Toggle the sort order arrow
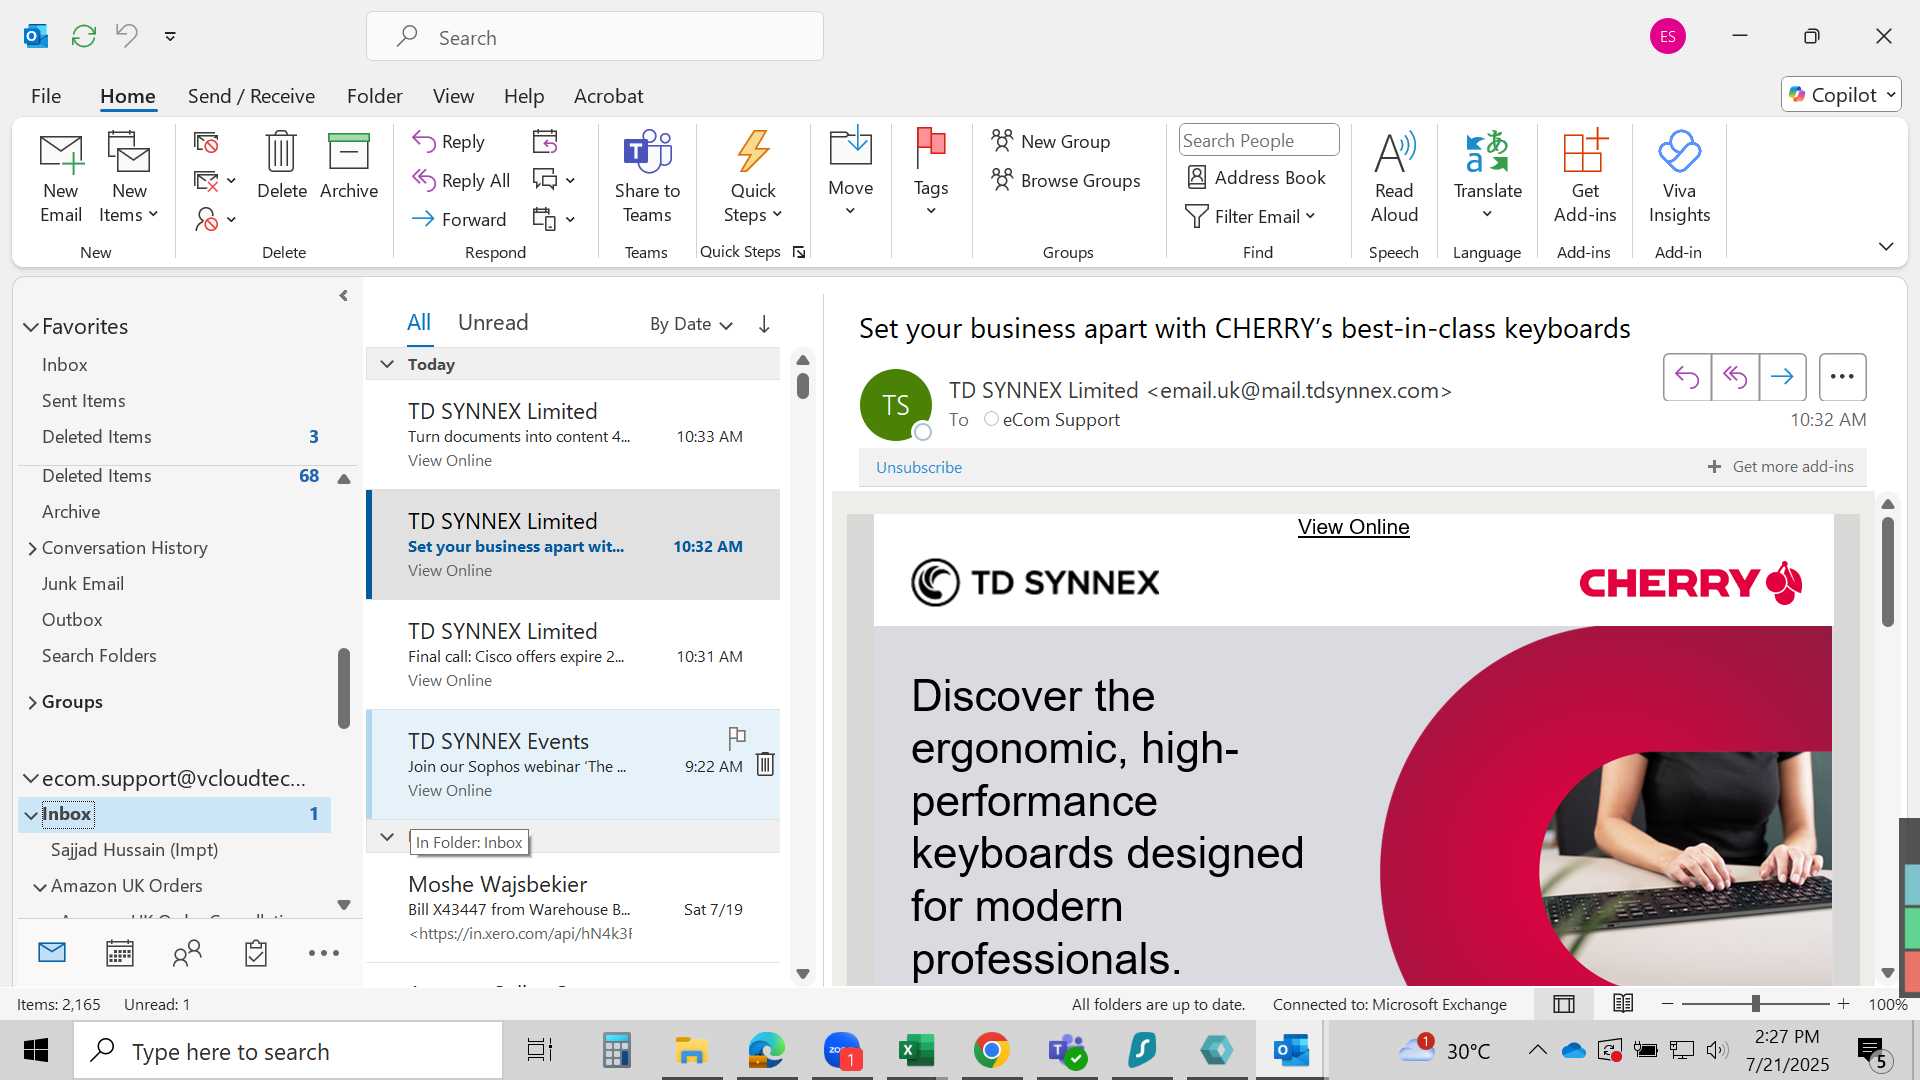This screenshot has width=1920, height=1080. [764, 324]
